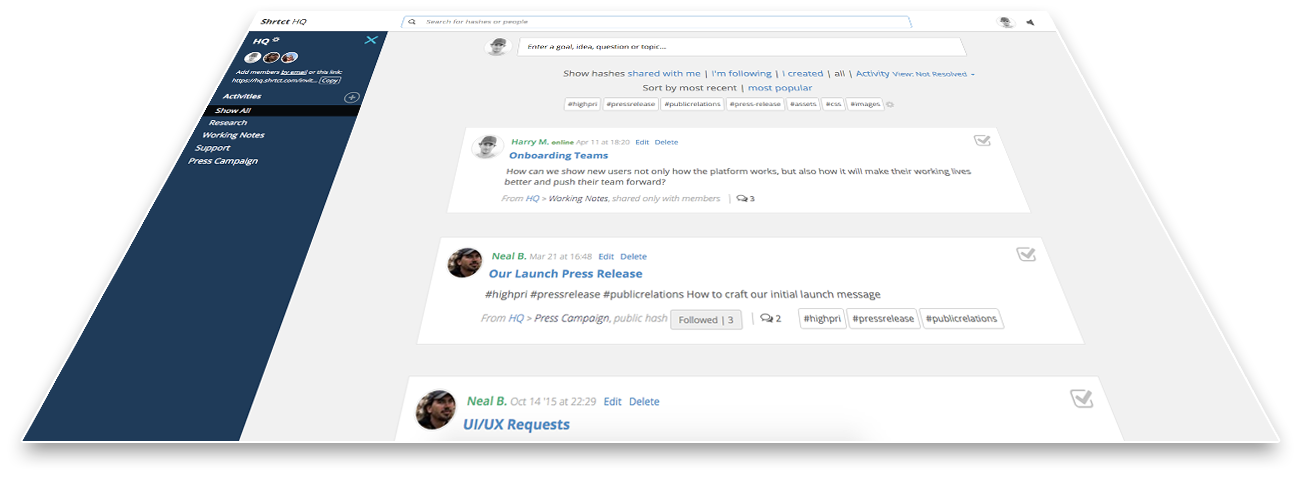Click the Copy invite link button

pyautogui.click(x=329, y=80)
